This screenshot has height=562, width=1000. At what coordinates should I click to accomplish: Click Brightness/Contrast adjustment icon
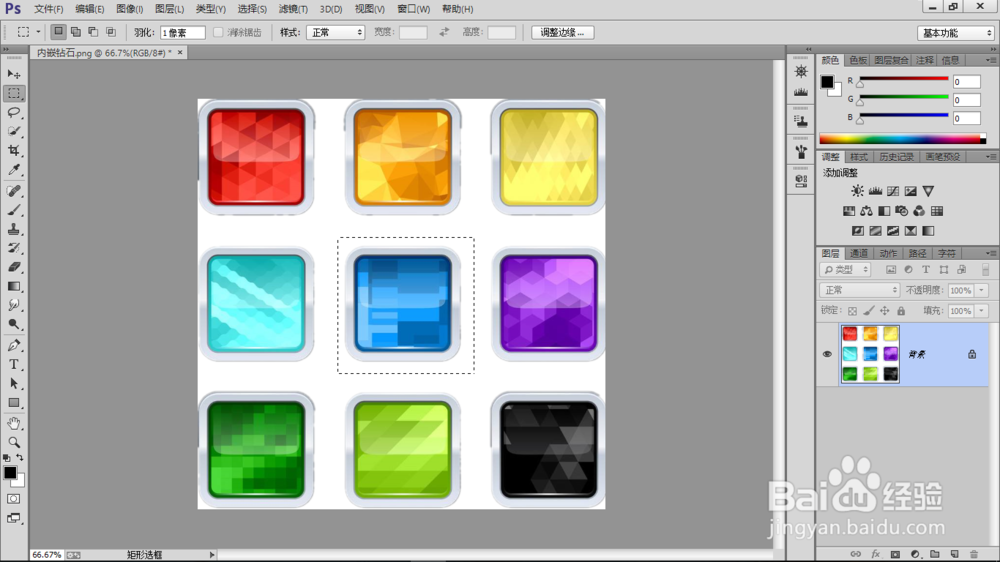858,191
